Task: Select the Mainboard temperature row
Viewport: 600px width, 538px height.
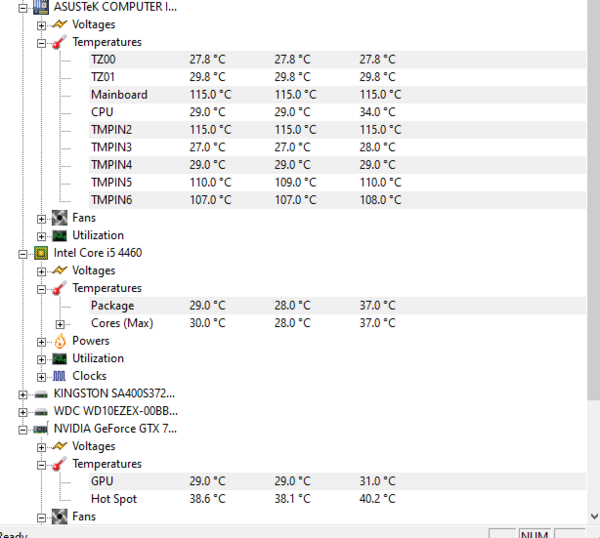Action: [119, 95]
